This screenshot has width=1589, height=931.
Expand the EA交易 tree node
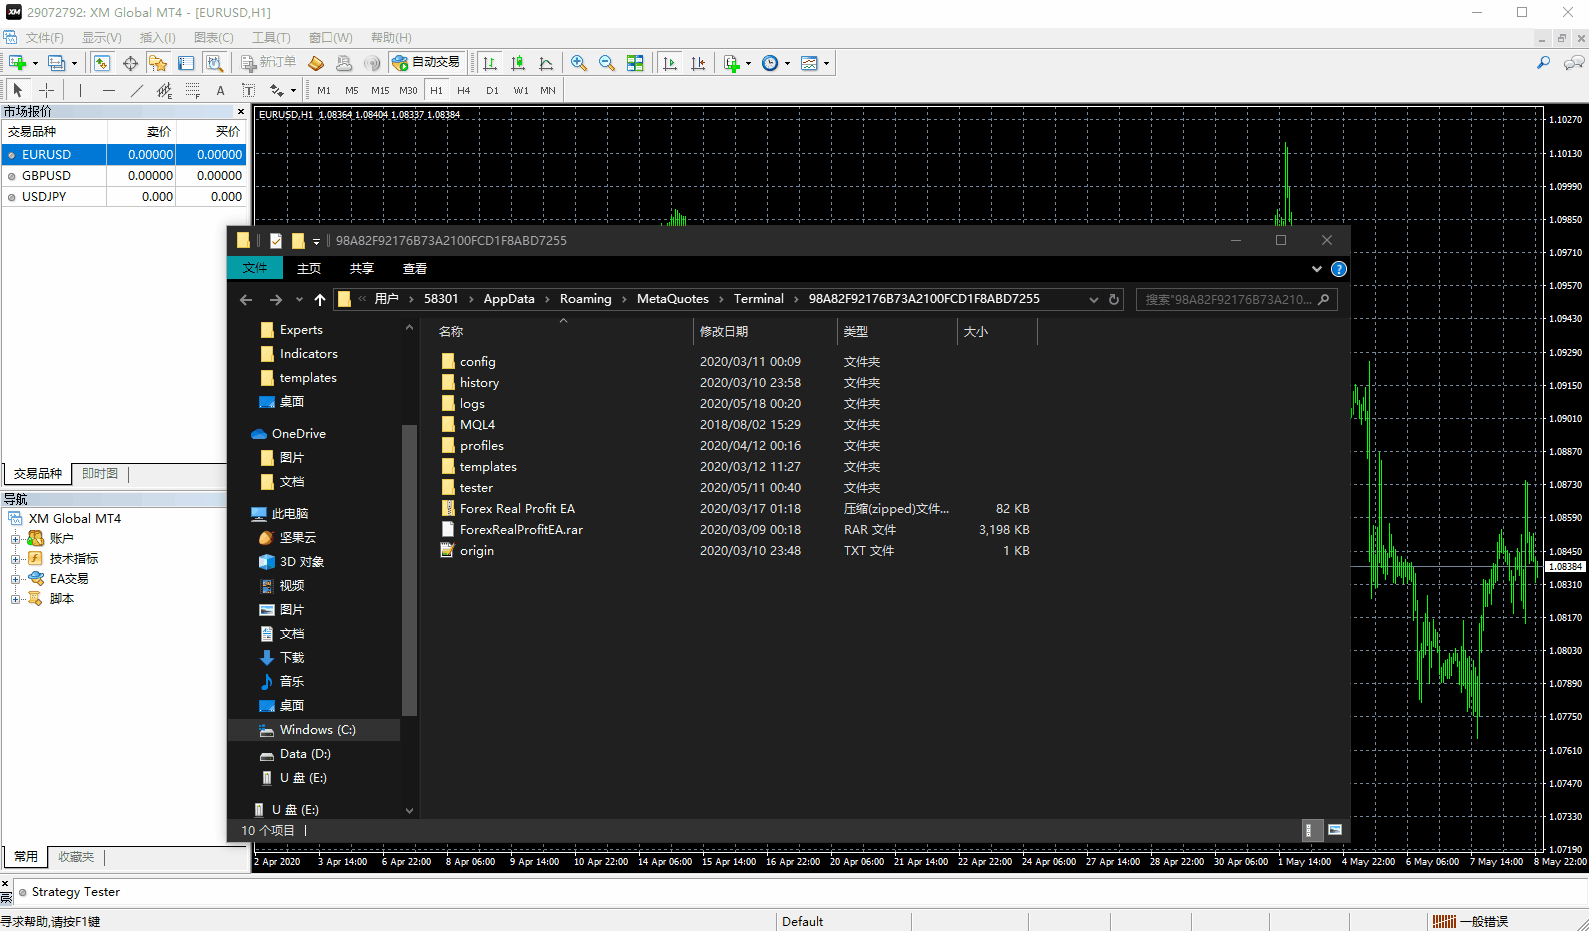15,578
